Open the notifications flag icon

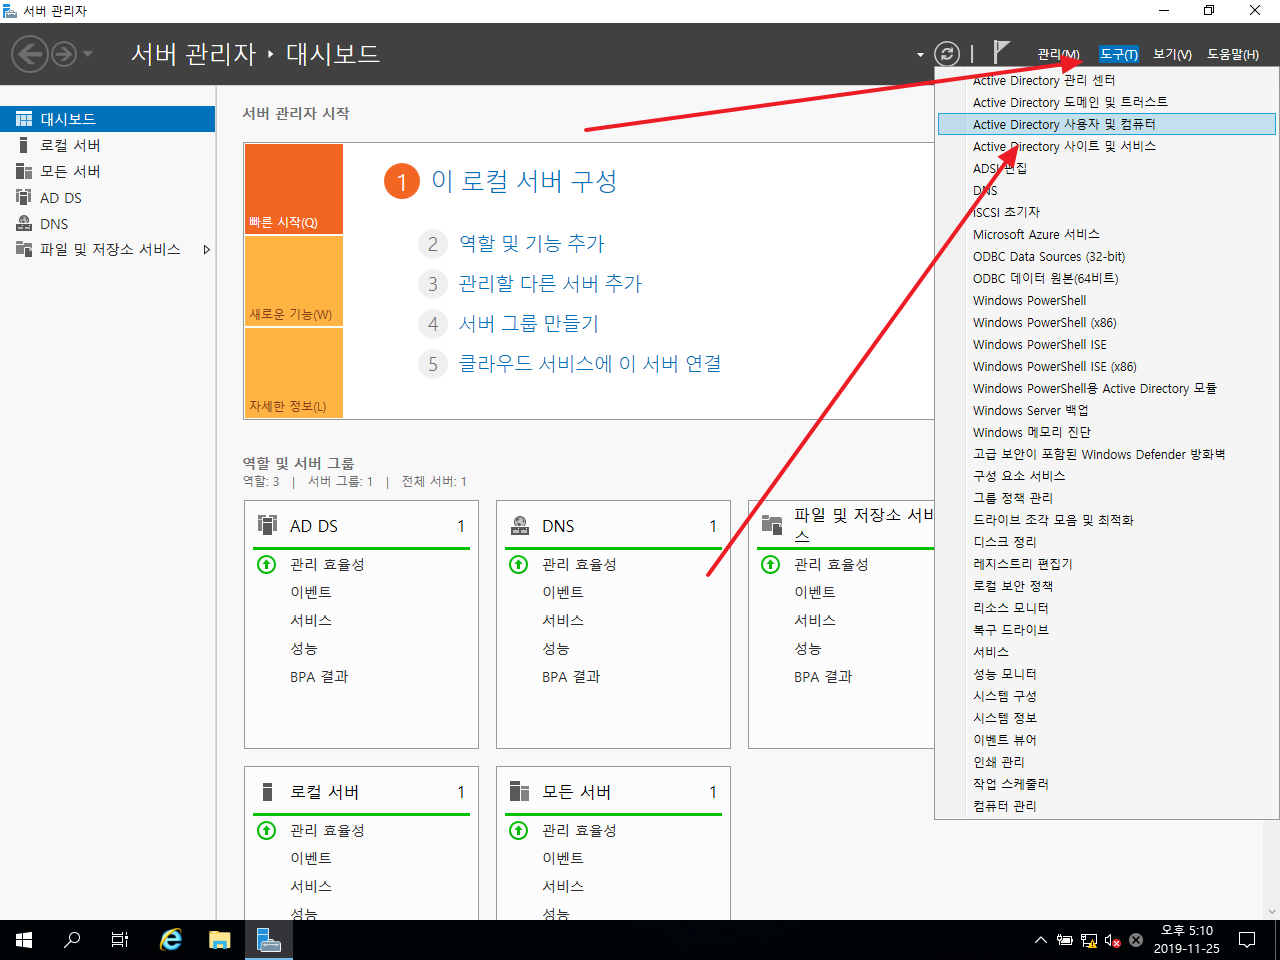tap(1001, 52)
